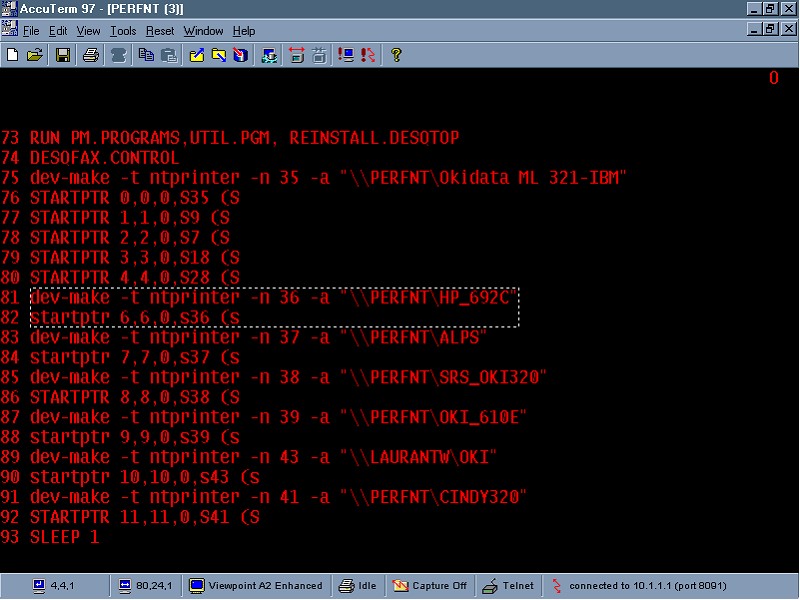Click the screen size icon in status bar
Image resolution: width=800 pixels, height=600 pixels.
[x=125, y=586]
